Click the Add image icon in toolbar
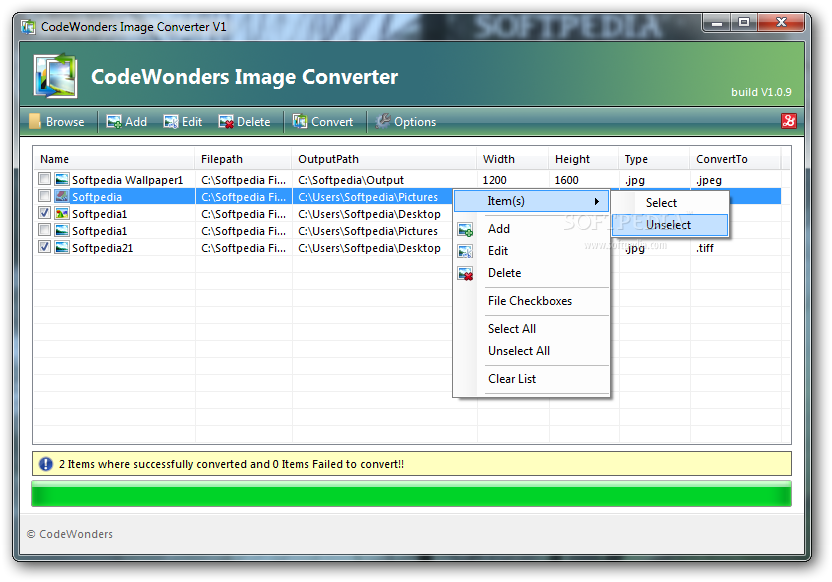The height and width of the screenshot is (582, 832). tap(114, 122)
